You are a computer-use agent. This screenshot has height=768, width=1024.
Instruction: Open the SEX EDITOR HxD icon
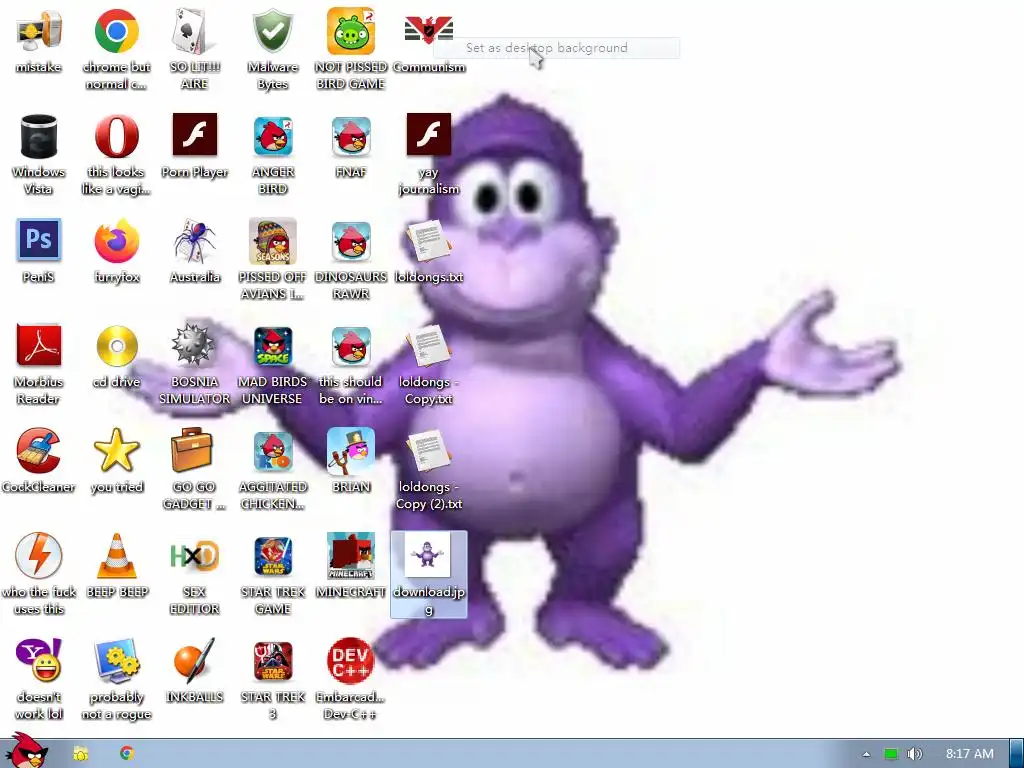[x=194, y=556]
